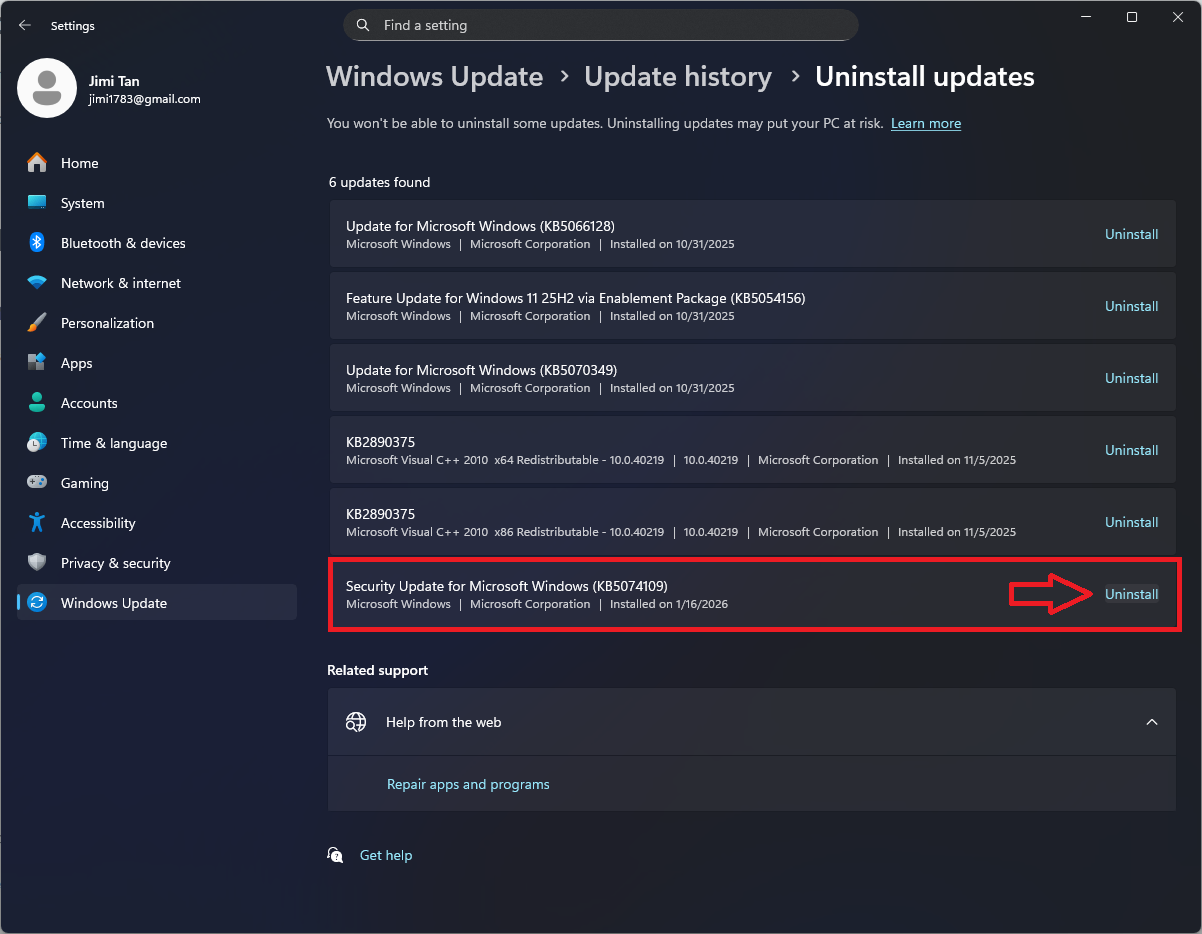Uninstall update KB5066128
This screenshot has width=1202, height=934.
(1131, 234)
